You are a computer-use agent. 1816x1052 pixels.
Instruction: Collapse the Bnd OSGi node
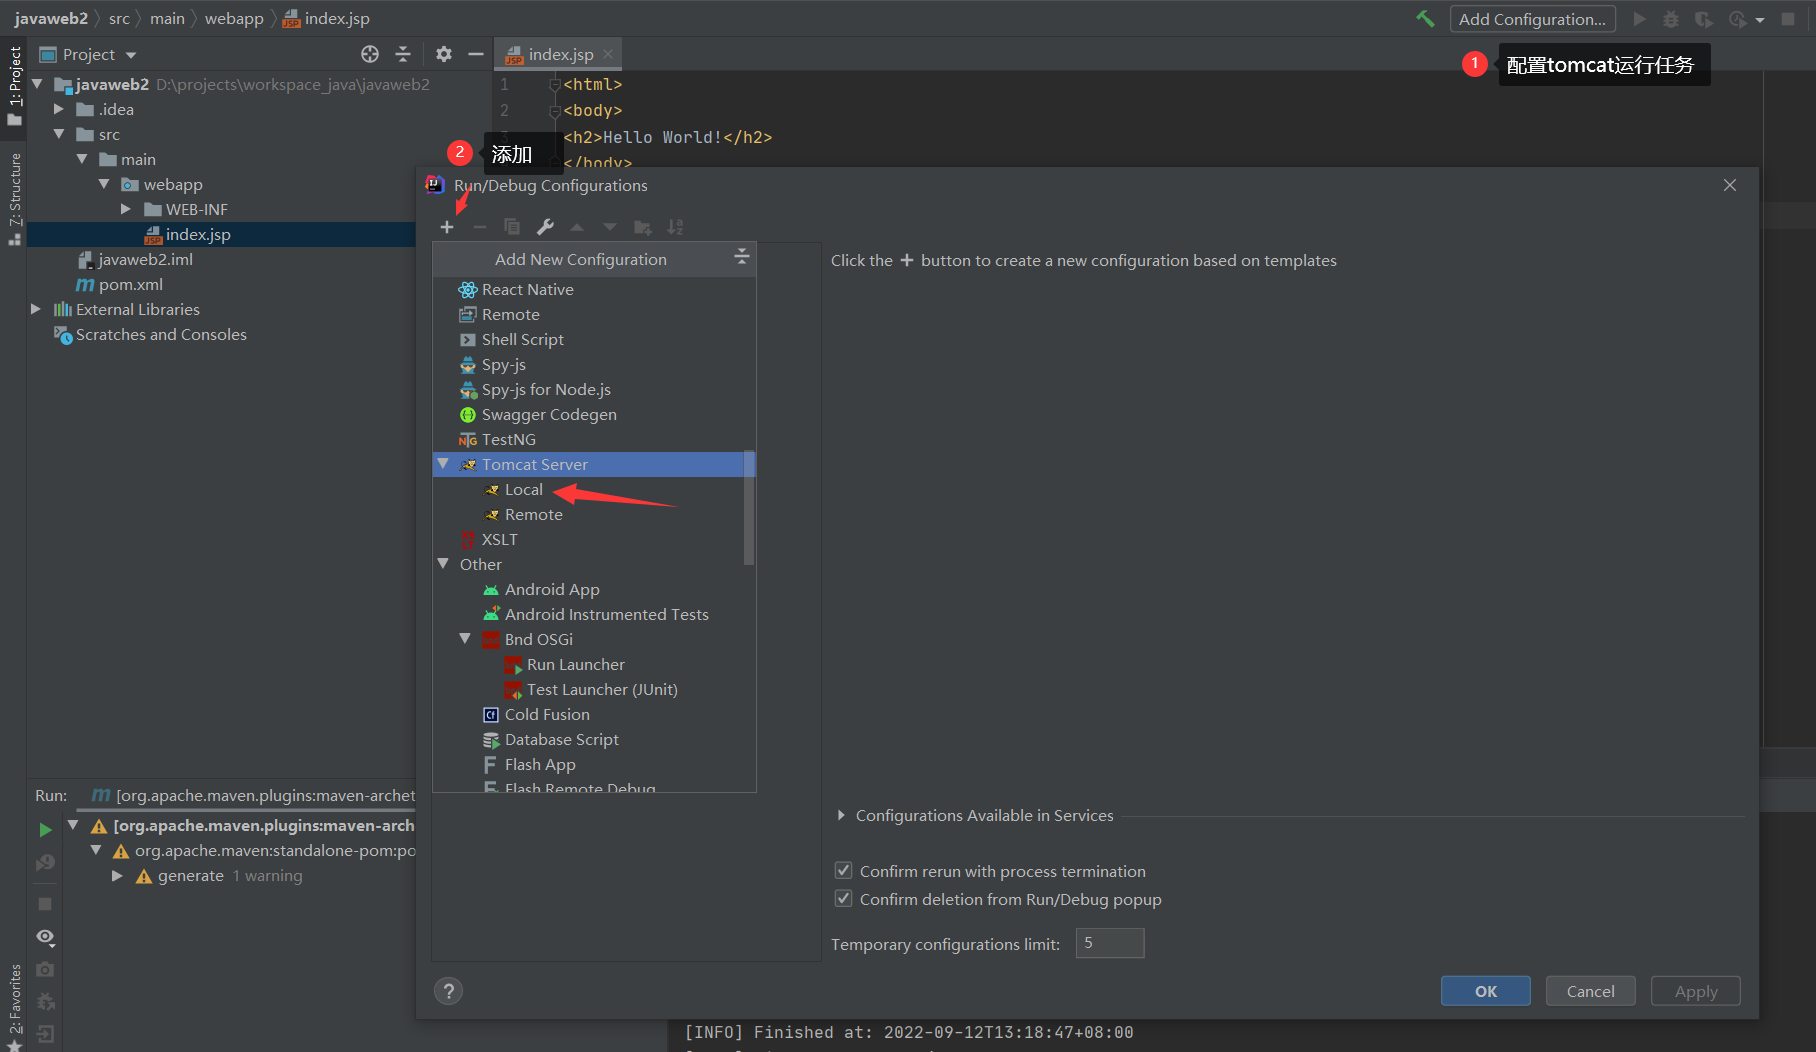point(465,638)
